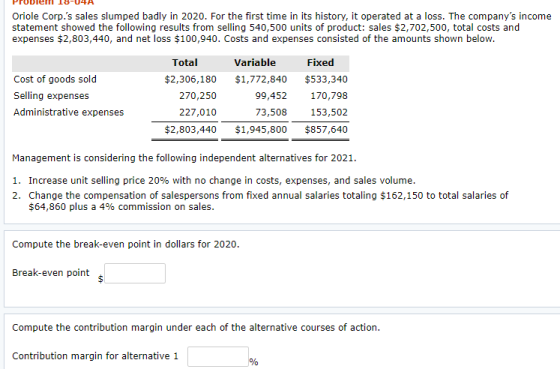Click the 227,010 administrative total
The width and height of the screenshot is (560, 369).
click(198, 112)
